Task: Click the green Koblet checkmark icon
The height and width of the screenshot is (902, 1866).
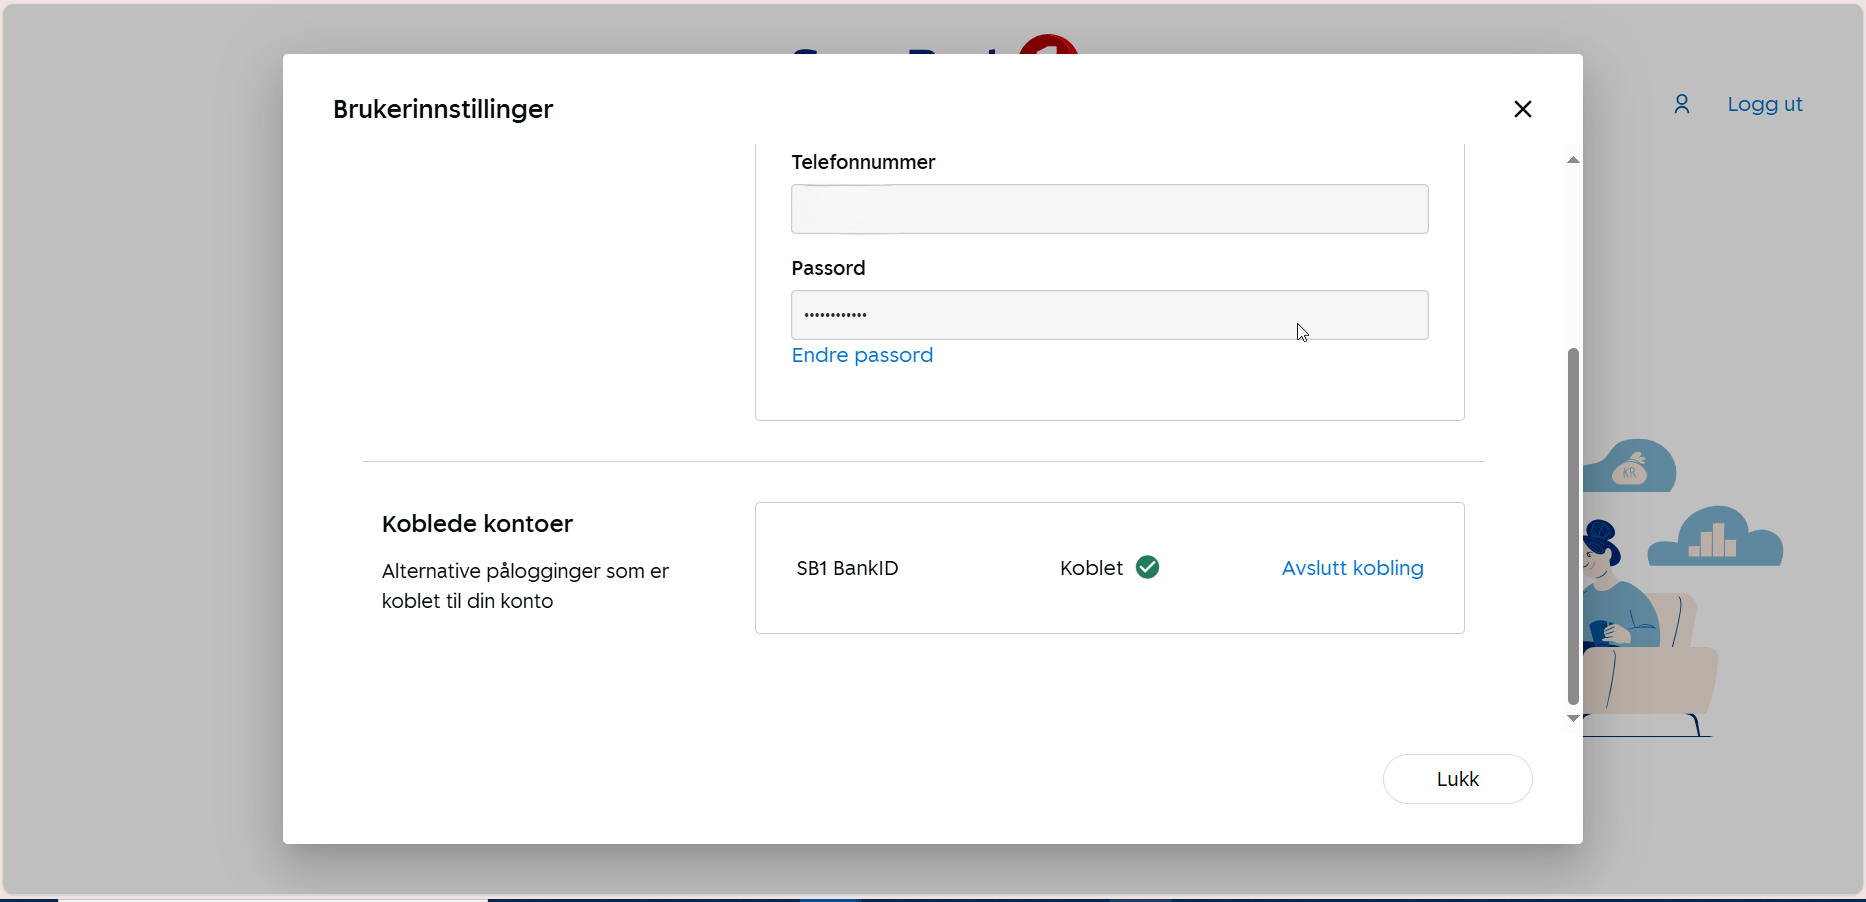Action: click(1147, 568)
